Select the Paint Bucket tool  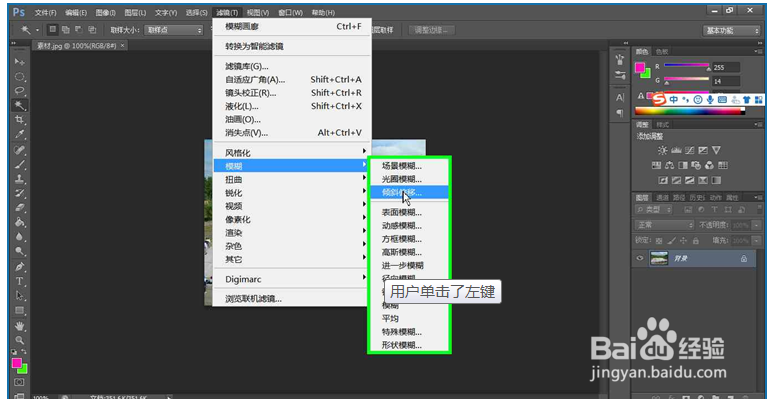[x=20, y=222]
